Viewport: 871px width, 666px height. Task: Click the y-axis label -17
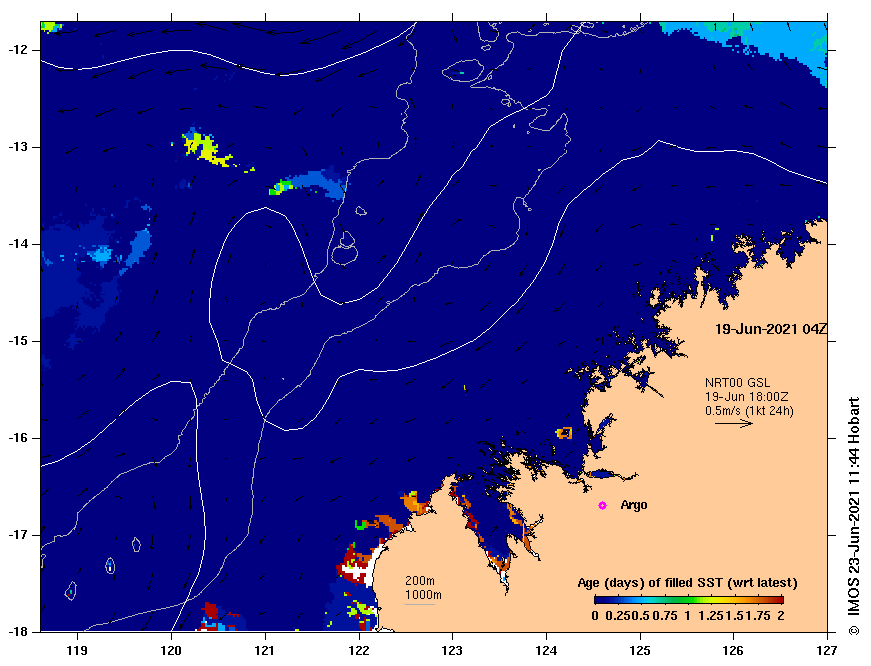click(x=17, y=535)
